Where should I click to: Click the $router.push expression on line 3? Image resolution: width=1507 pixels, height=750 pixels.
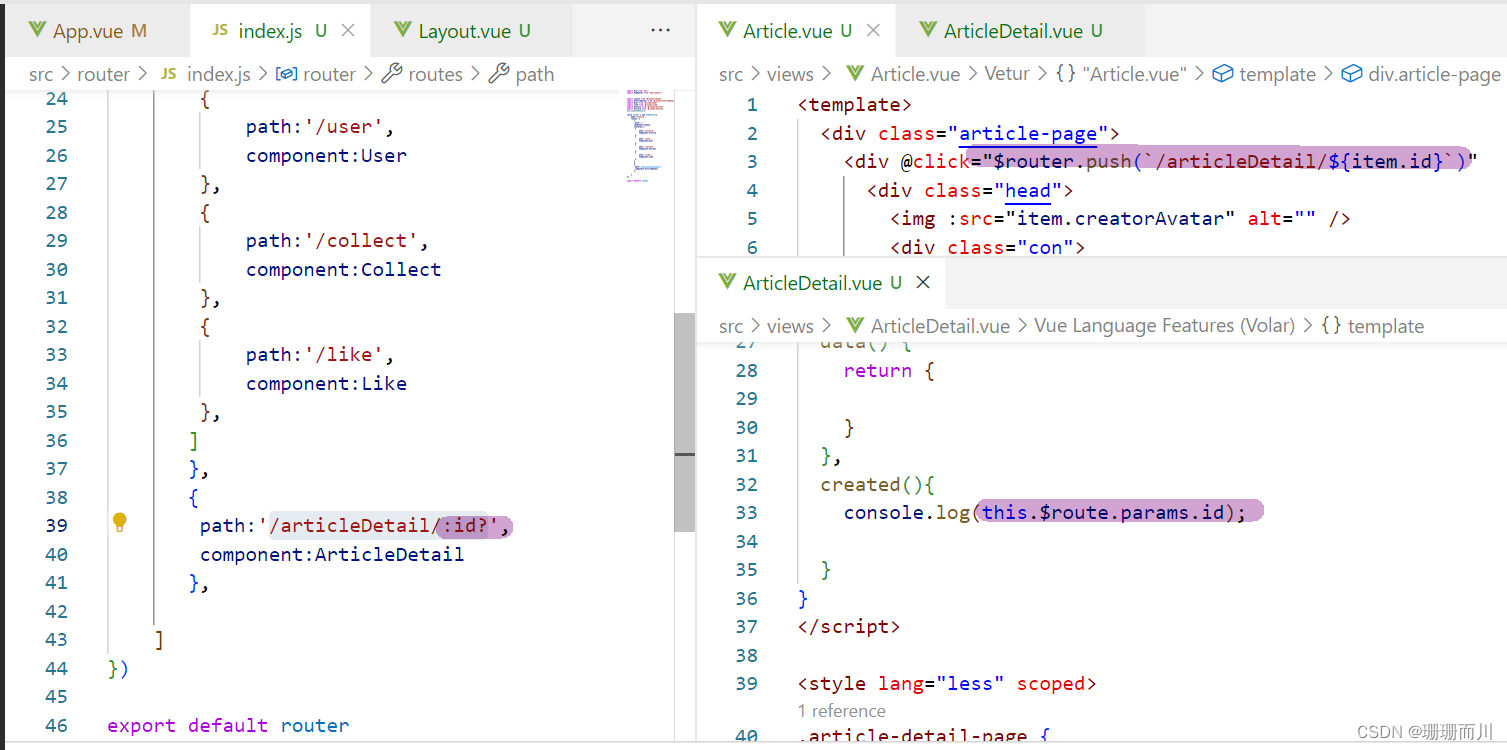(1230, 161)
